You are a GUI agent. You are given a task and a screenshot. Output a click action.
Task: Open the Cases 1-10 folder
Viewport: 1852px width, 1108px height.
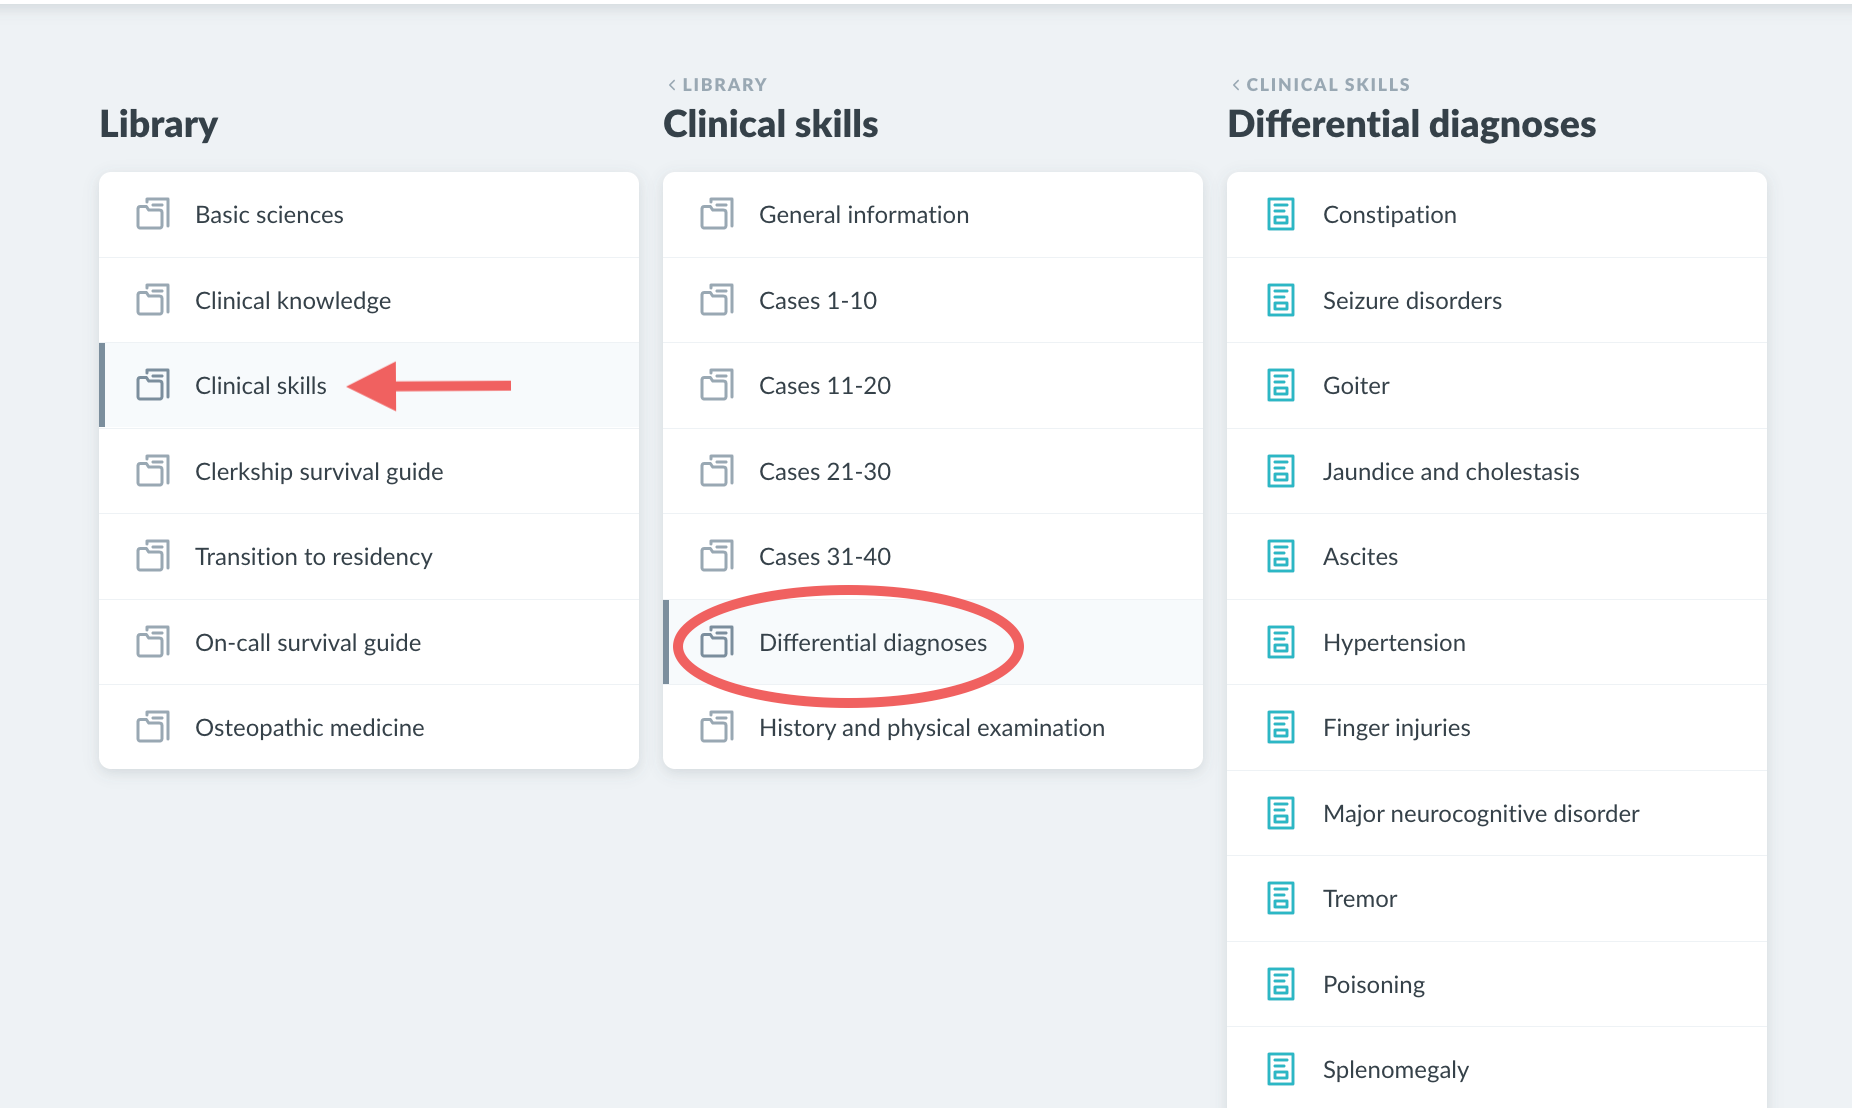coord(933,300)
